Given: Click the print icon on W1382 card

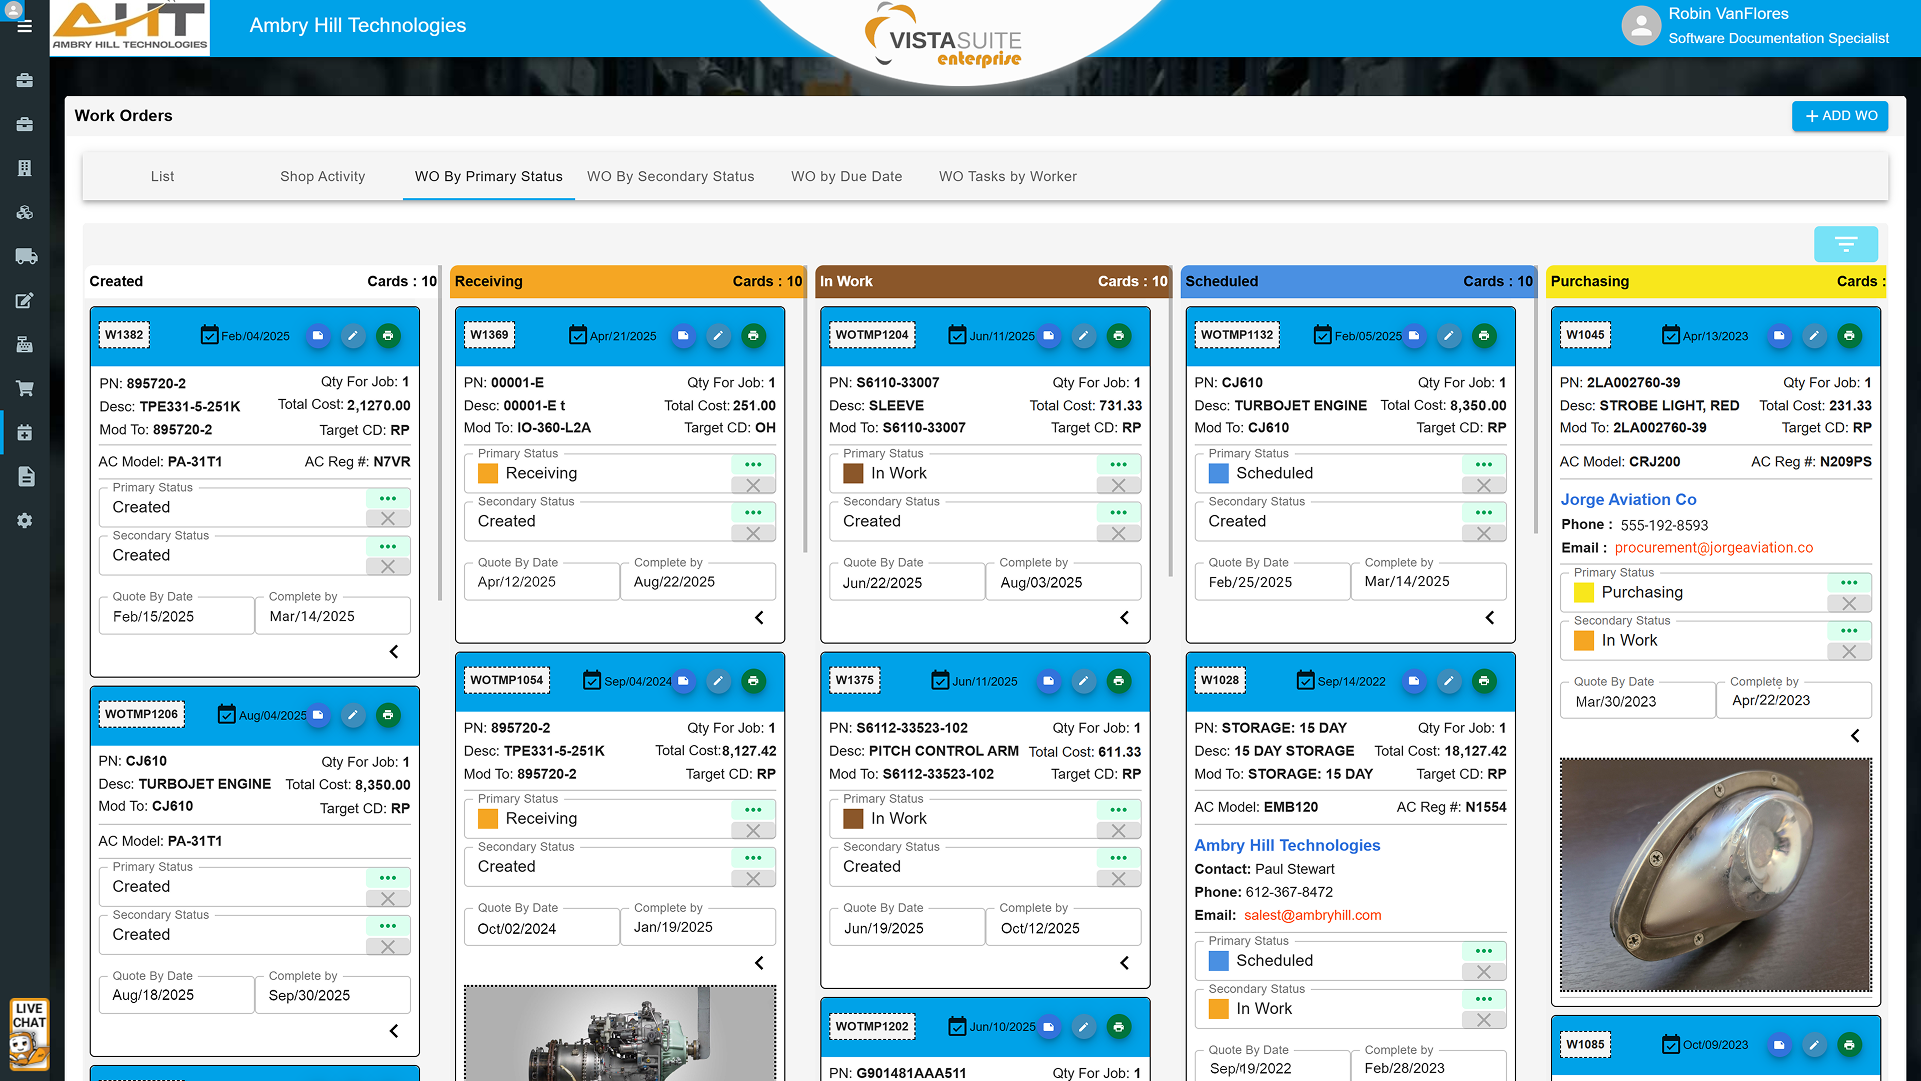Looking at the screenshot, I should 388,336.
